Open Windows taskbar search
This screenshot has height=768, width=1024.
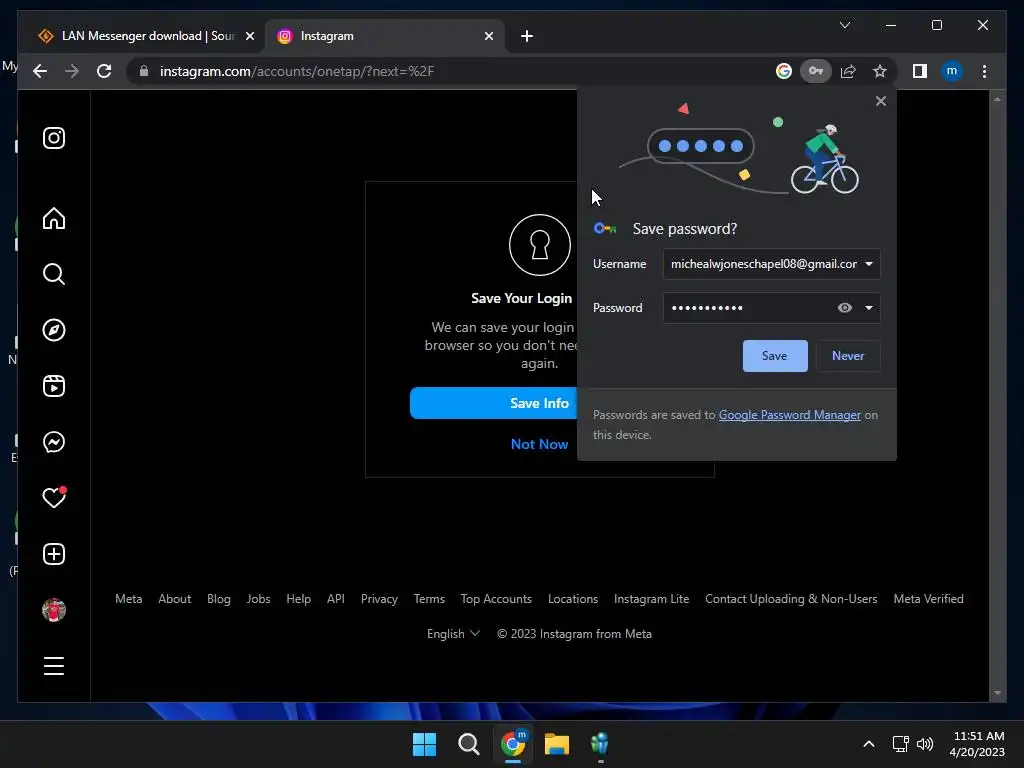468,744
